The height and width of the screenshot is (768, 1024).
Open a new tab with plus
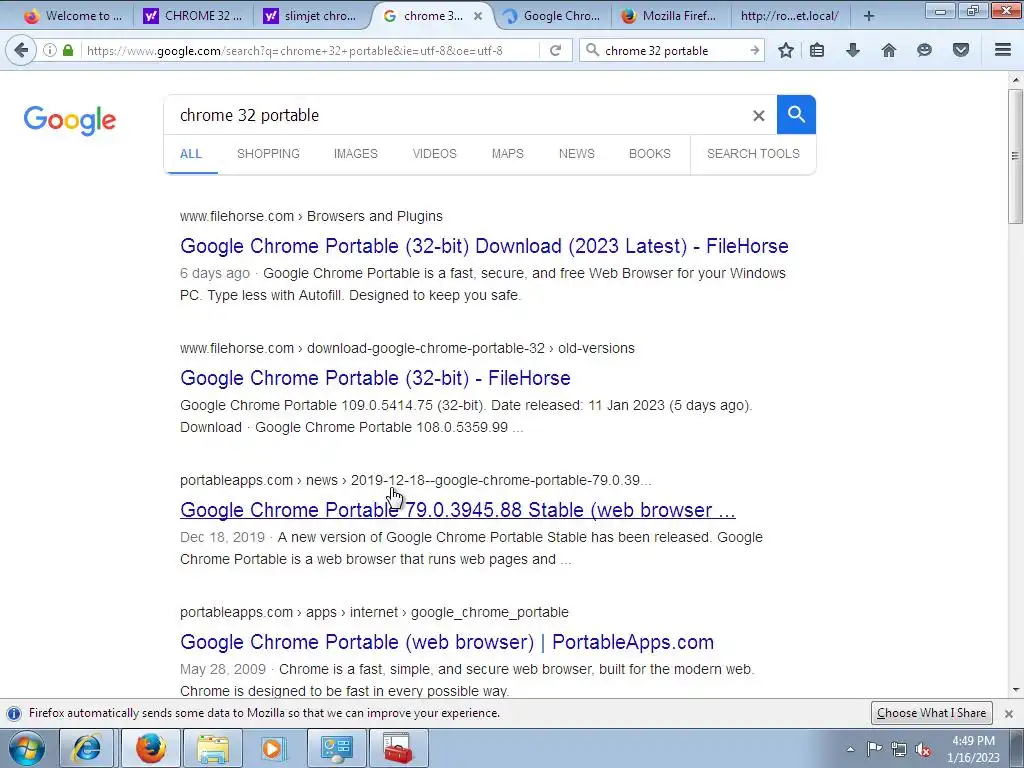[x=869, y=16]
